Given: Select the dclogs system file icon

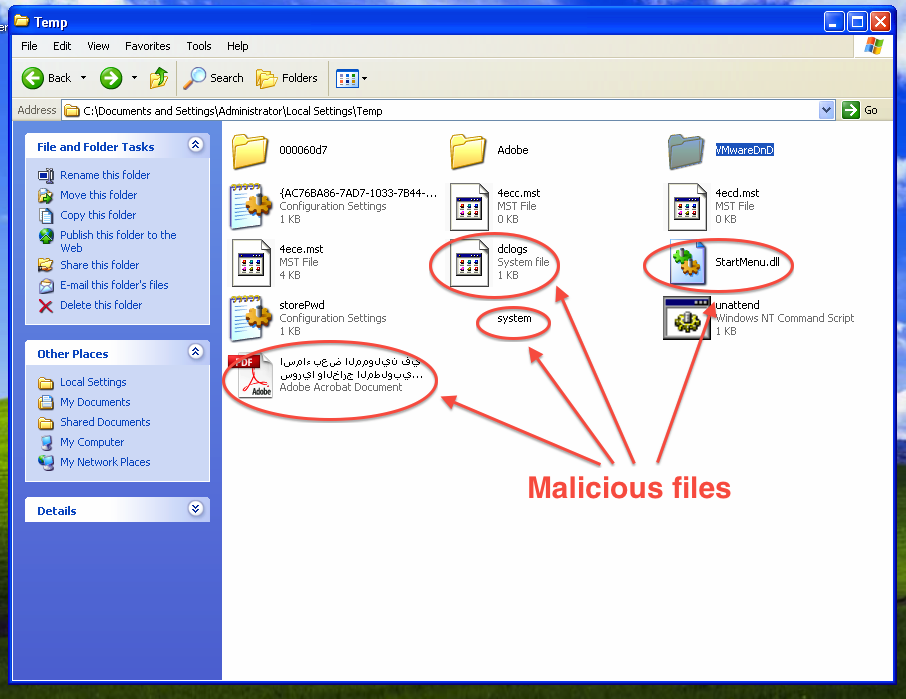Looking at the screenshot, I should pos(469,263).
